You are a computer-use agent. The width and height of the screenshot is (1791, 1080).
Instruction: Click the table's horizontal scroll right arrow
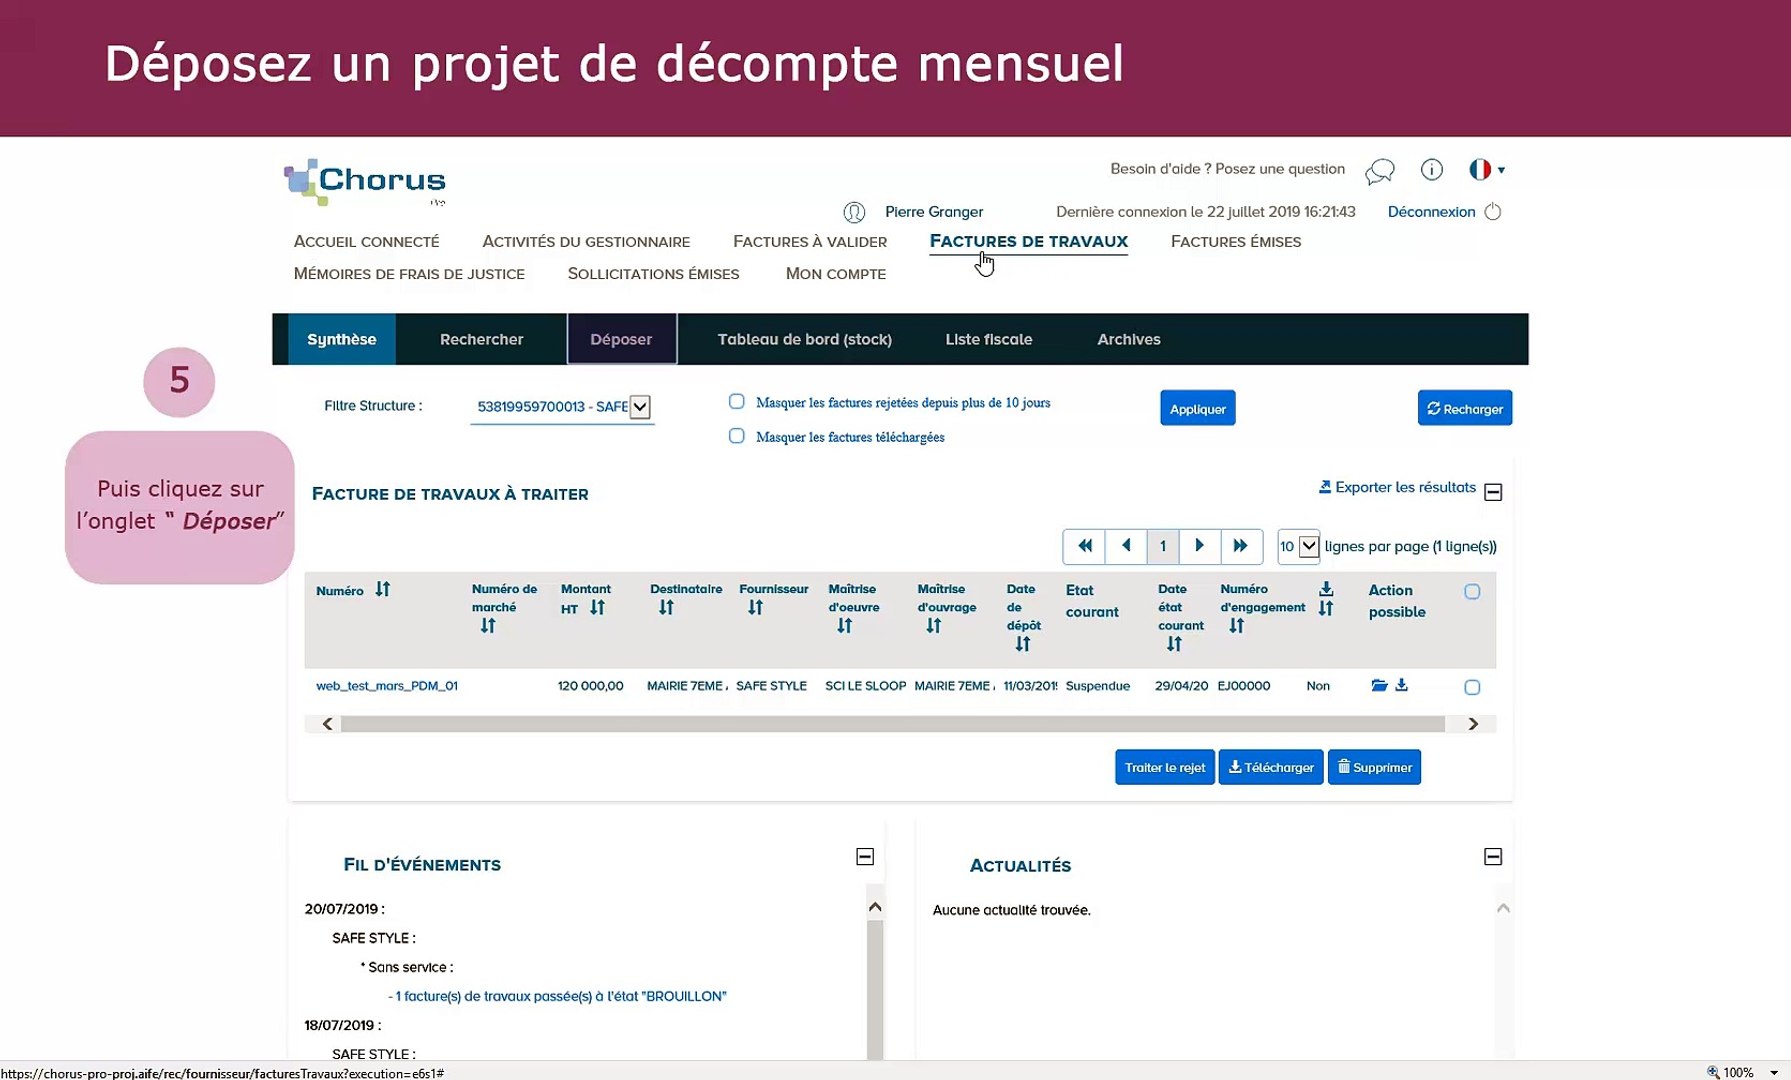pyautogui.click(x=1473, y=724)
